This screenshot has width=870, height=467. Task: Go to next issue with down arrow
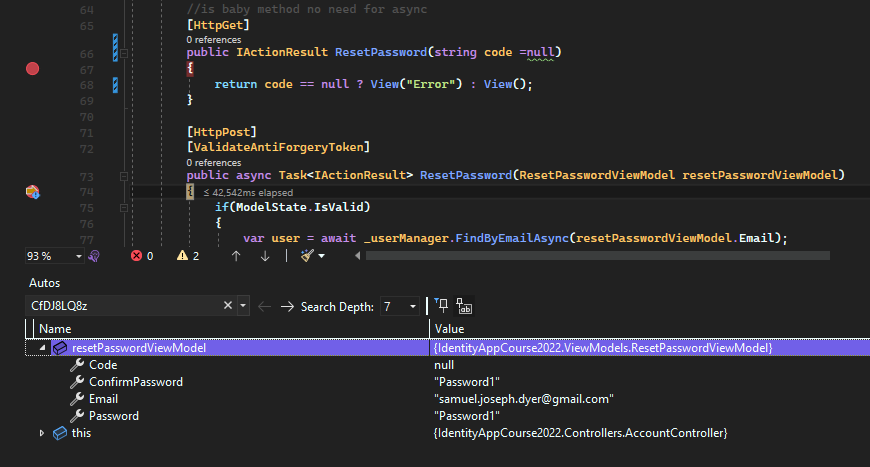tap(265, 256)
